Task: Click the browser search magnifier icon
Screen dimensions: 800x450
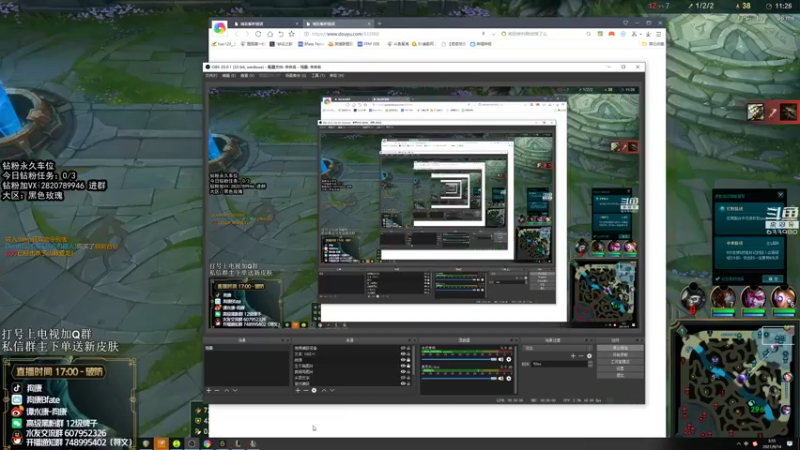Action: click(x=588, y=34)
